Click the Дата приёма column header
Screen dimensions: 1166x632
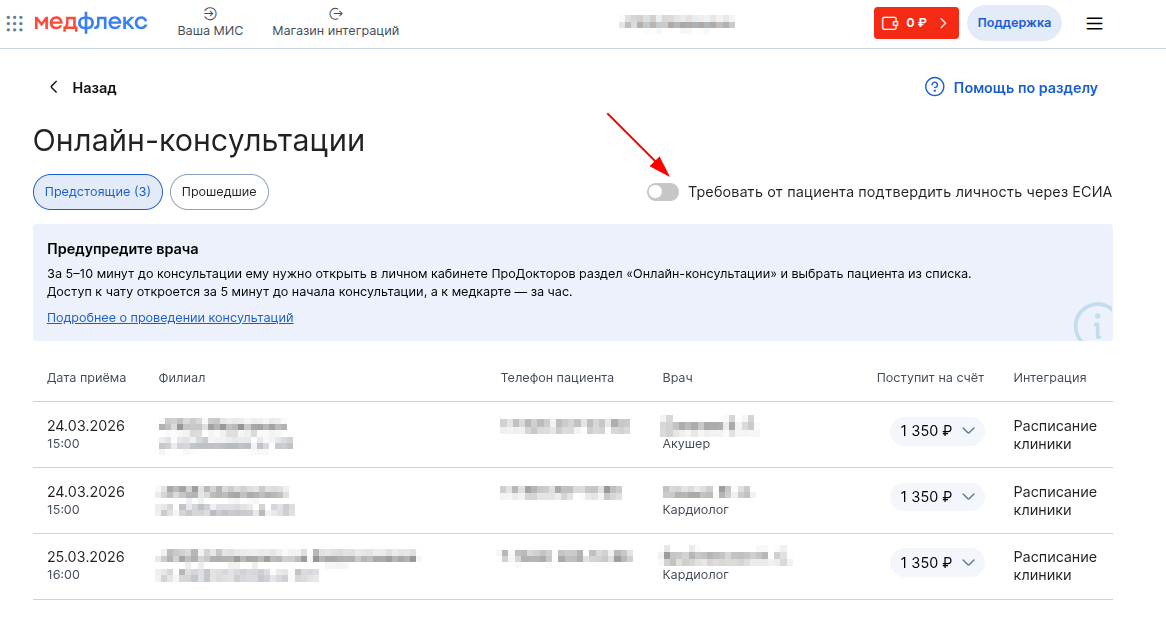click(87, 378)
